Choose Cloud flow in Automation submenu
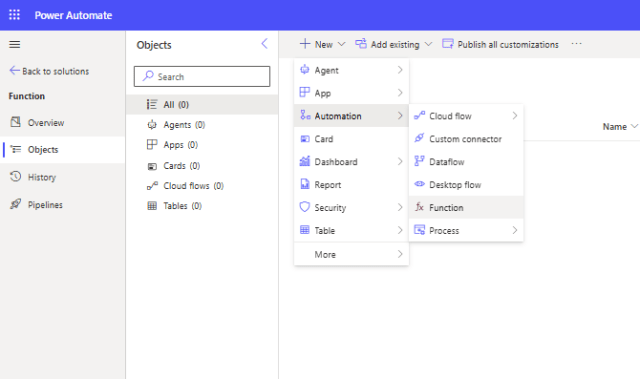 point(466,116)
